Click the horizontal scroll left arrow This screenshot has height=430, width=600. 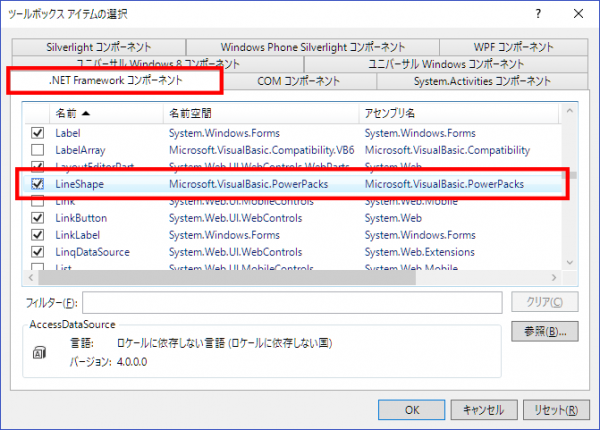pos(31,278)
